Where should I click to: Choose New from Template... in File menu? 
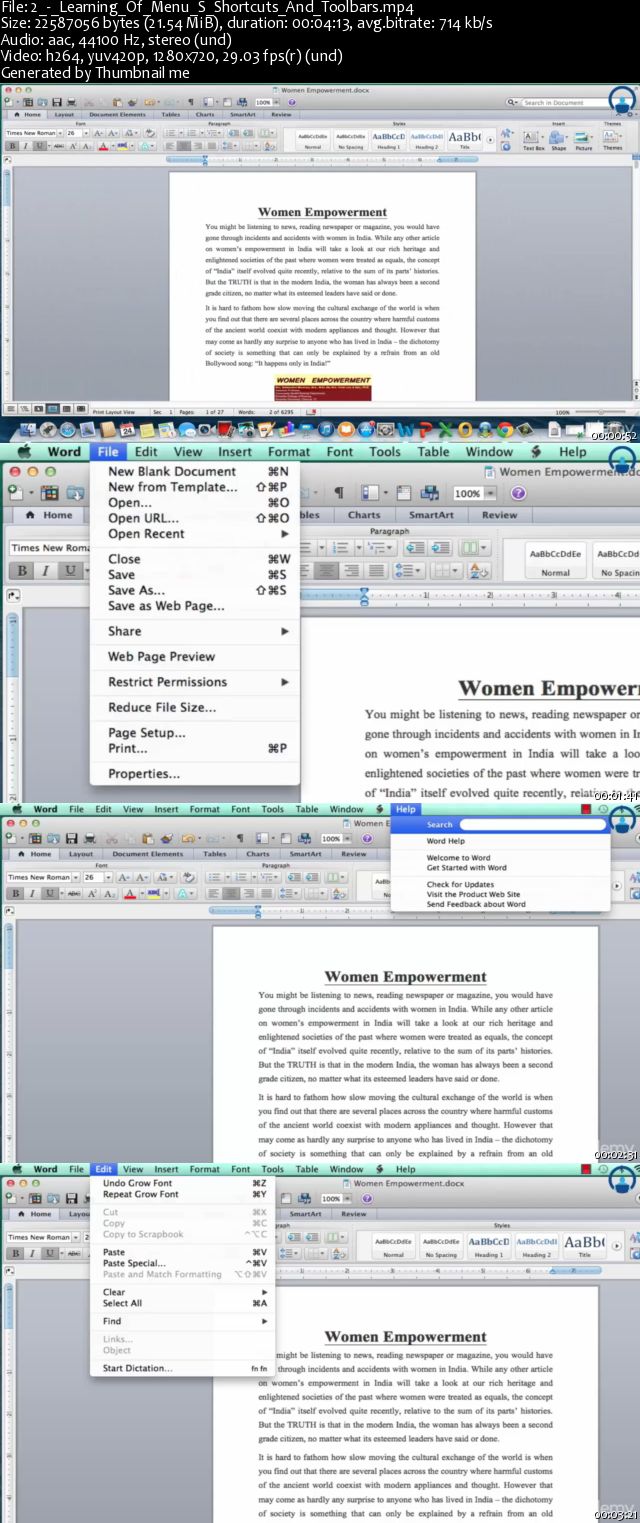click(196, 487)
